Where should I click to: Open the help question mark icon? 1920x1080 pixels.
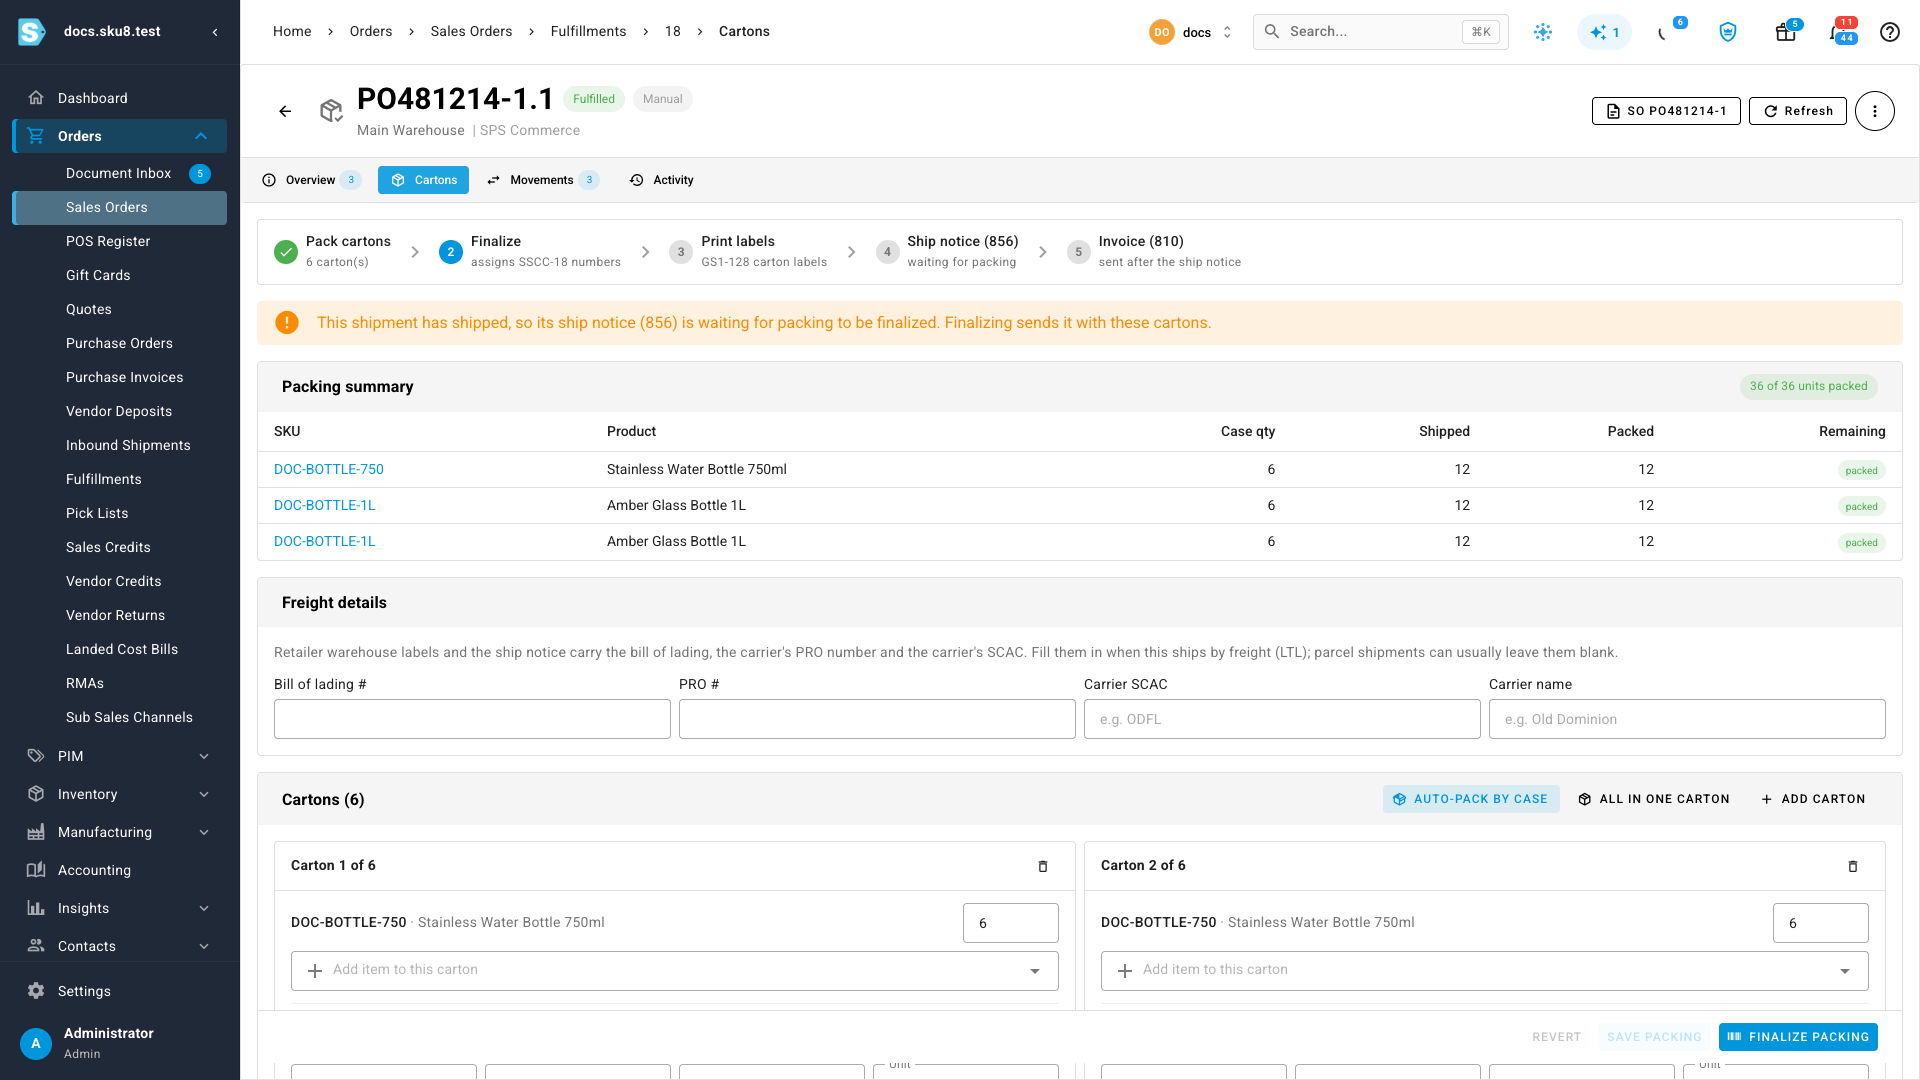pos(1889,32)
